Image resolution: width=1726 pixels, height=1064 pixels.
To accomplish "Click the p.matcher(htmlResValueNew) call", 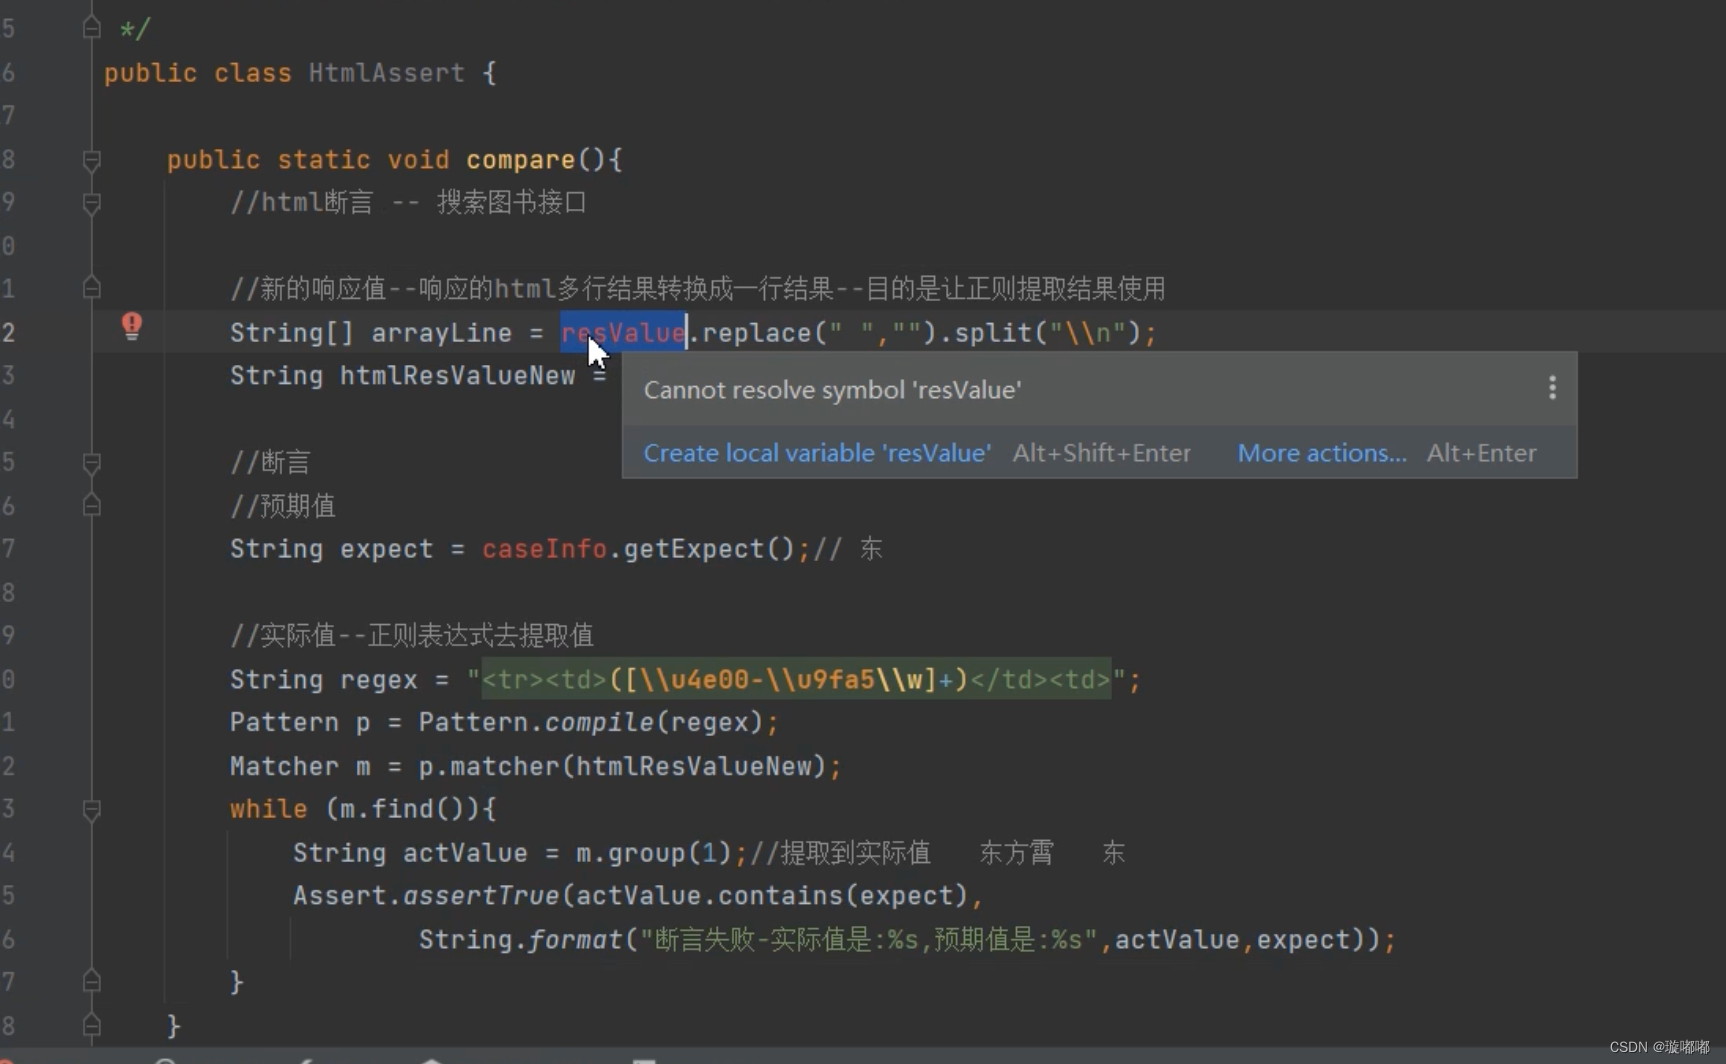I will [622, 767].
